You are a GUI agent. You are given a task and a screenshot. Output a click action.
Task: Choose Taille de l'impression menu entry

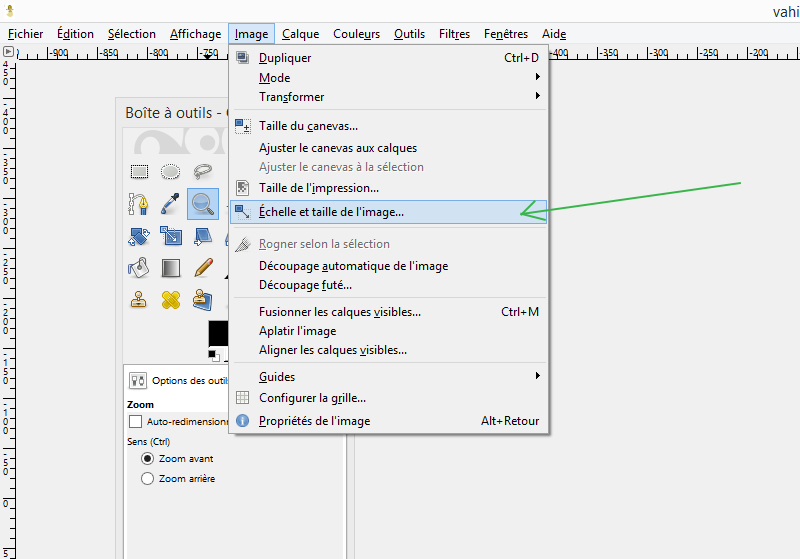pos(389,188)
